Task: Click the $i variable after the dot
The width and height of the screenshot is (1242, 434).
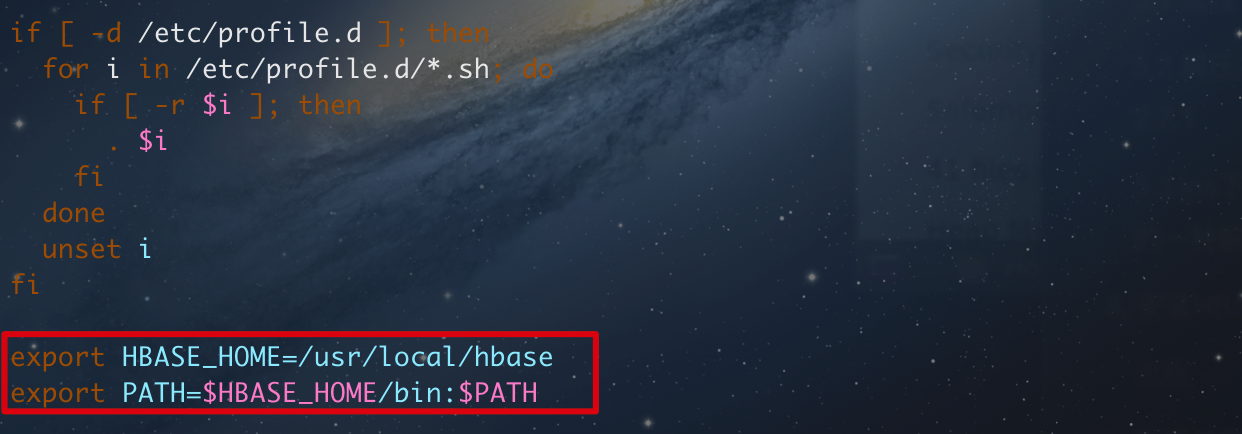Action: [x=153, y=142]
